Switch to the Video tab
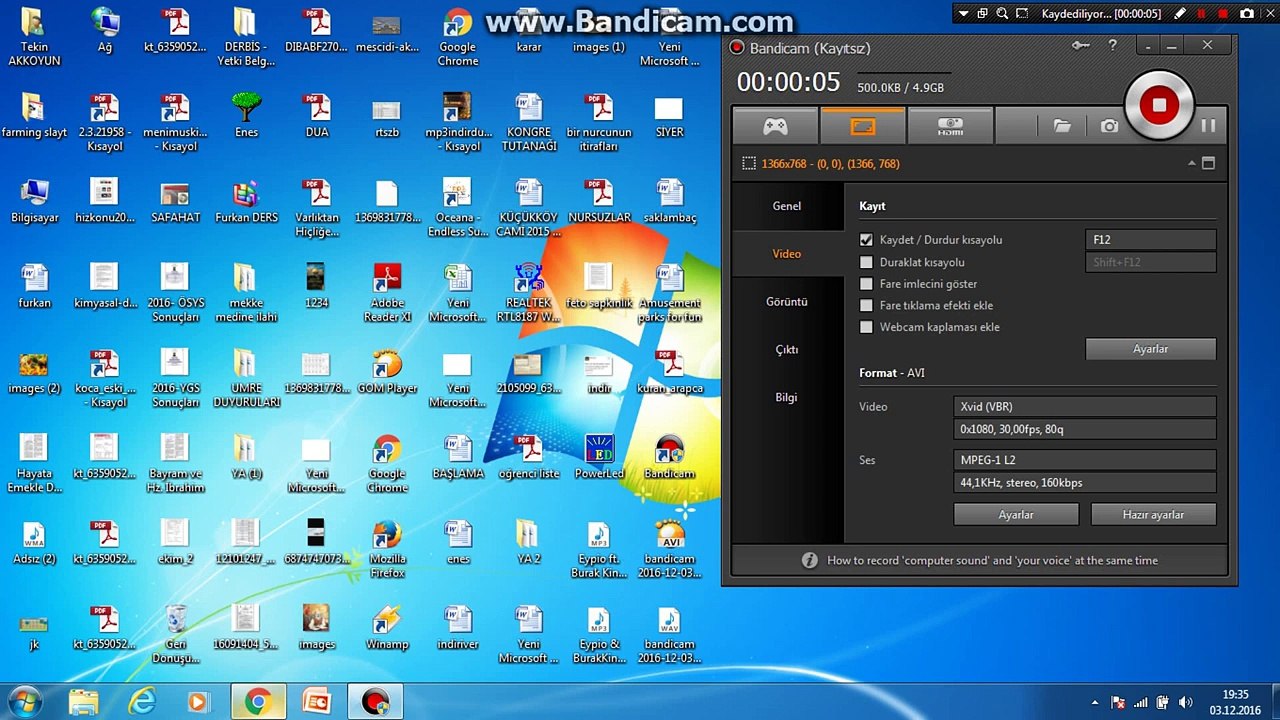 pos(787,254)
